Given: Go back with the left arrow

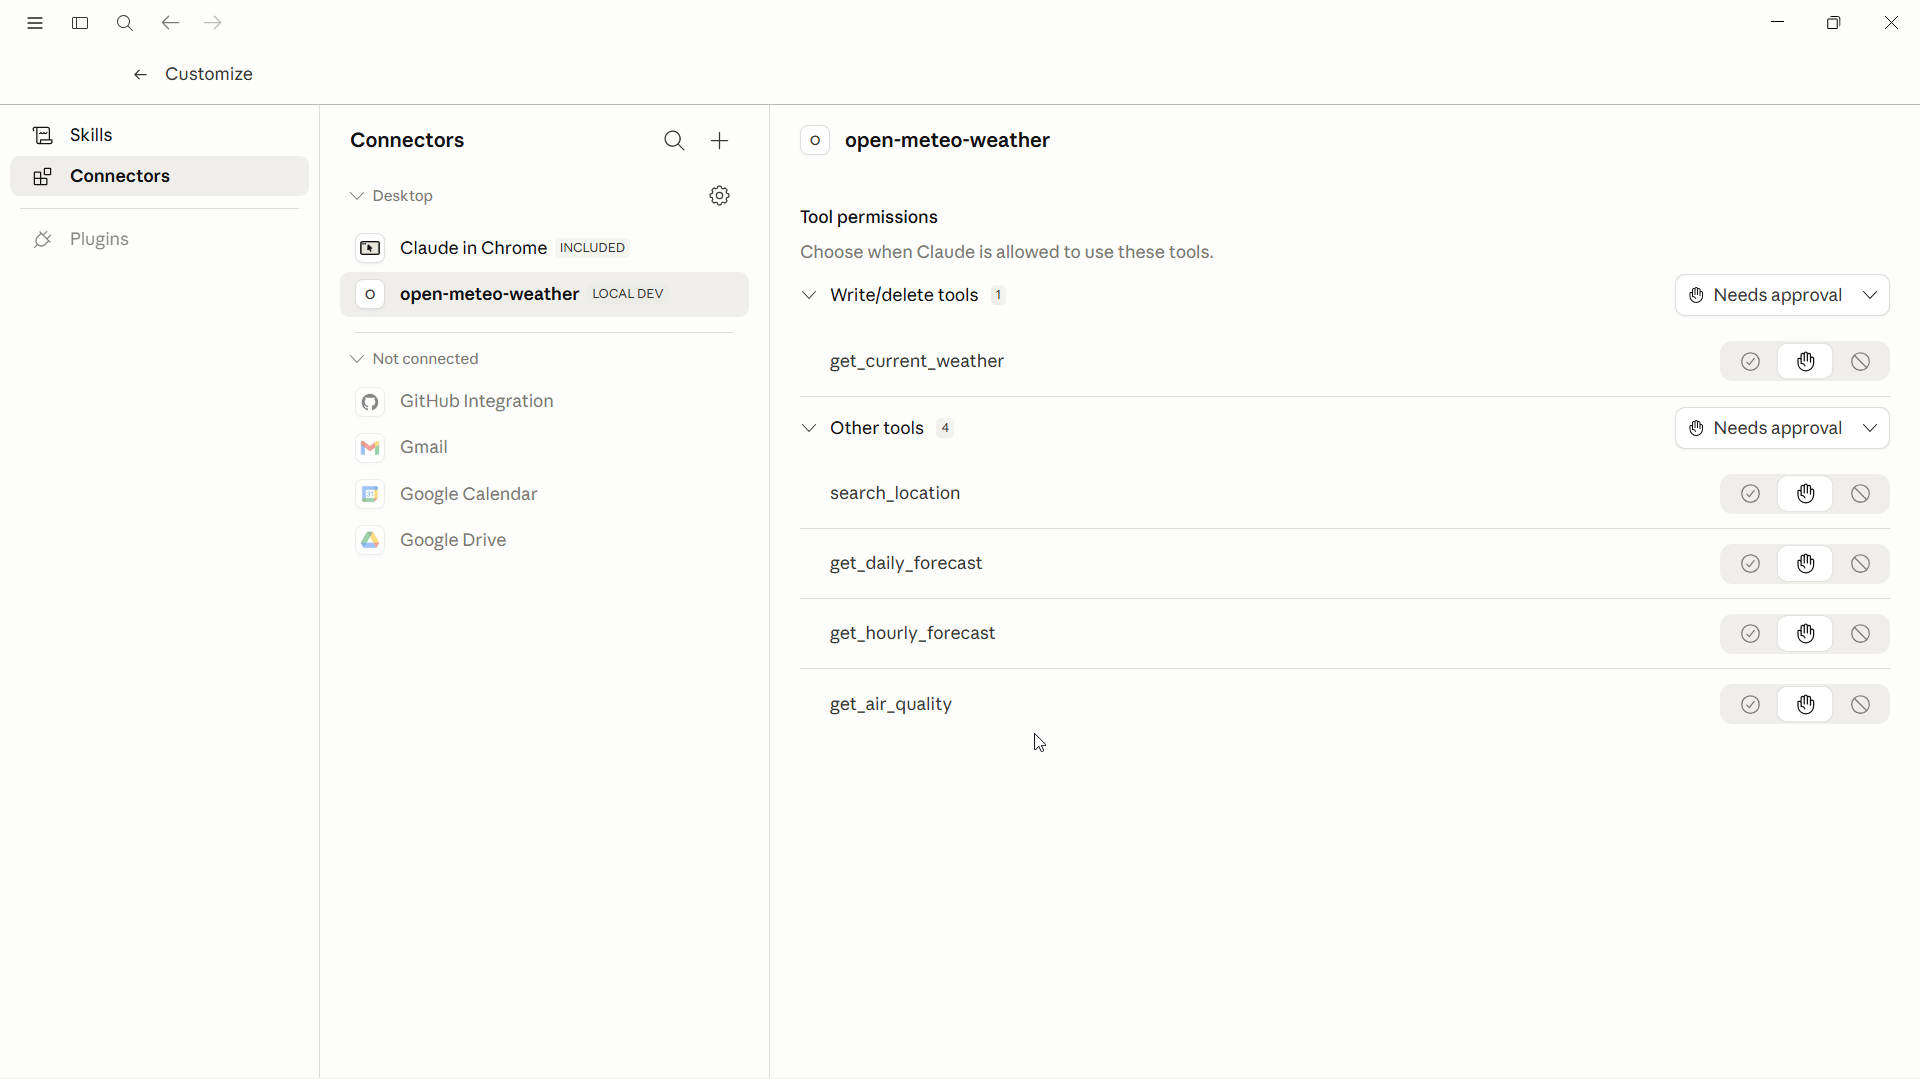Looking at the screenshot, I should click(170, 23).
